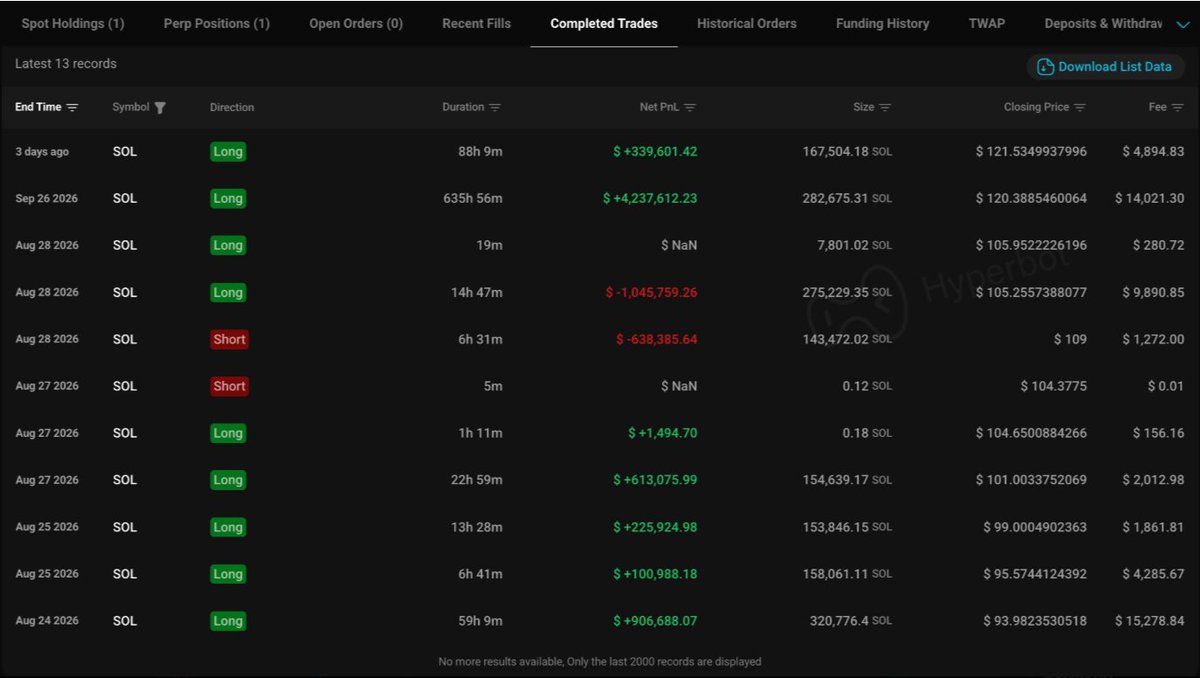Open the Historical Orders tab
1200x678 pixels.
(747, 23)
